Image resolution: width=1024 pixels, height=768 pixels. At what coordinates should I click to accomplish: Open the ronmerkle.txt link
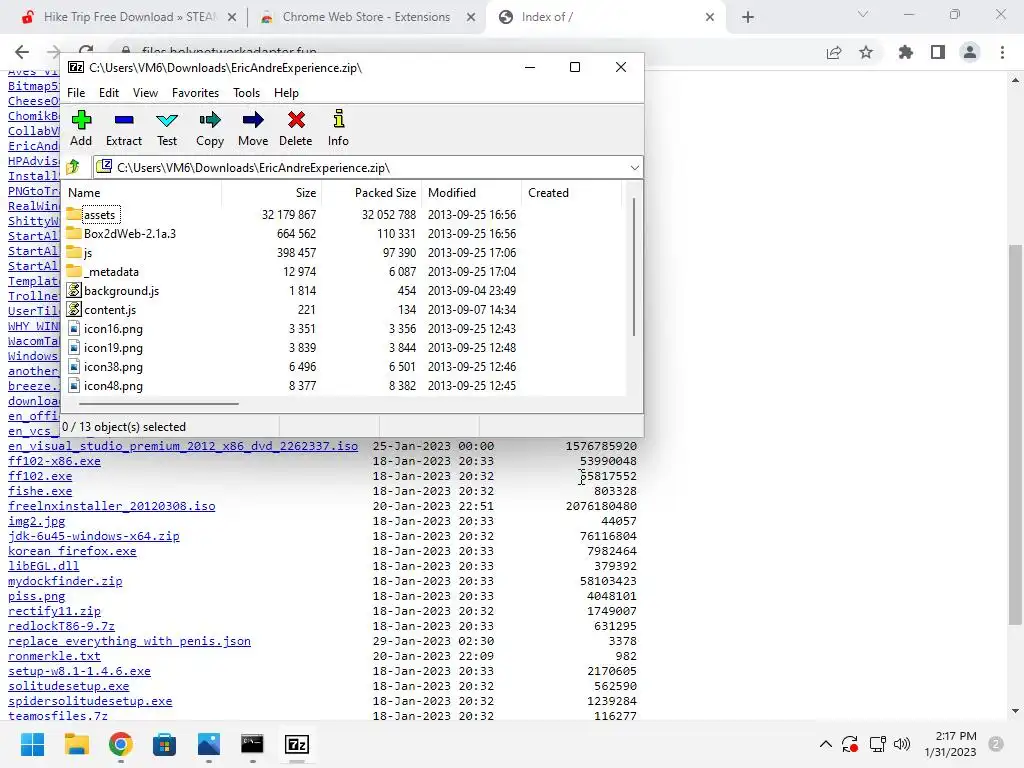point(54,656)
